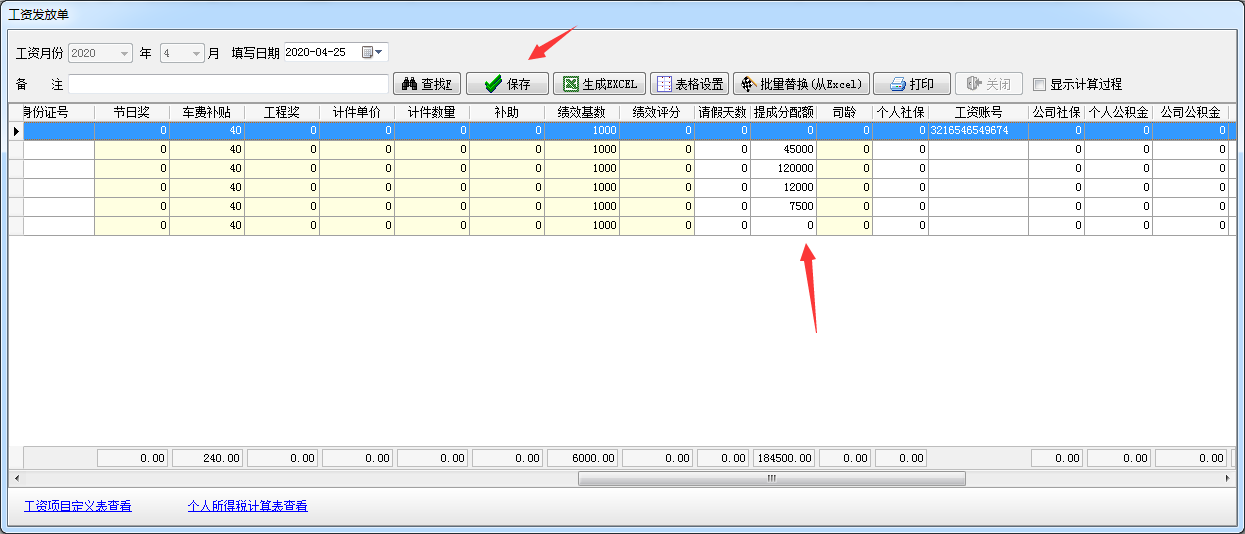Click the 绩效基数 column header

pos(581,112)
